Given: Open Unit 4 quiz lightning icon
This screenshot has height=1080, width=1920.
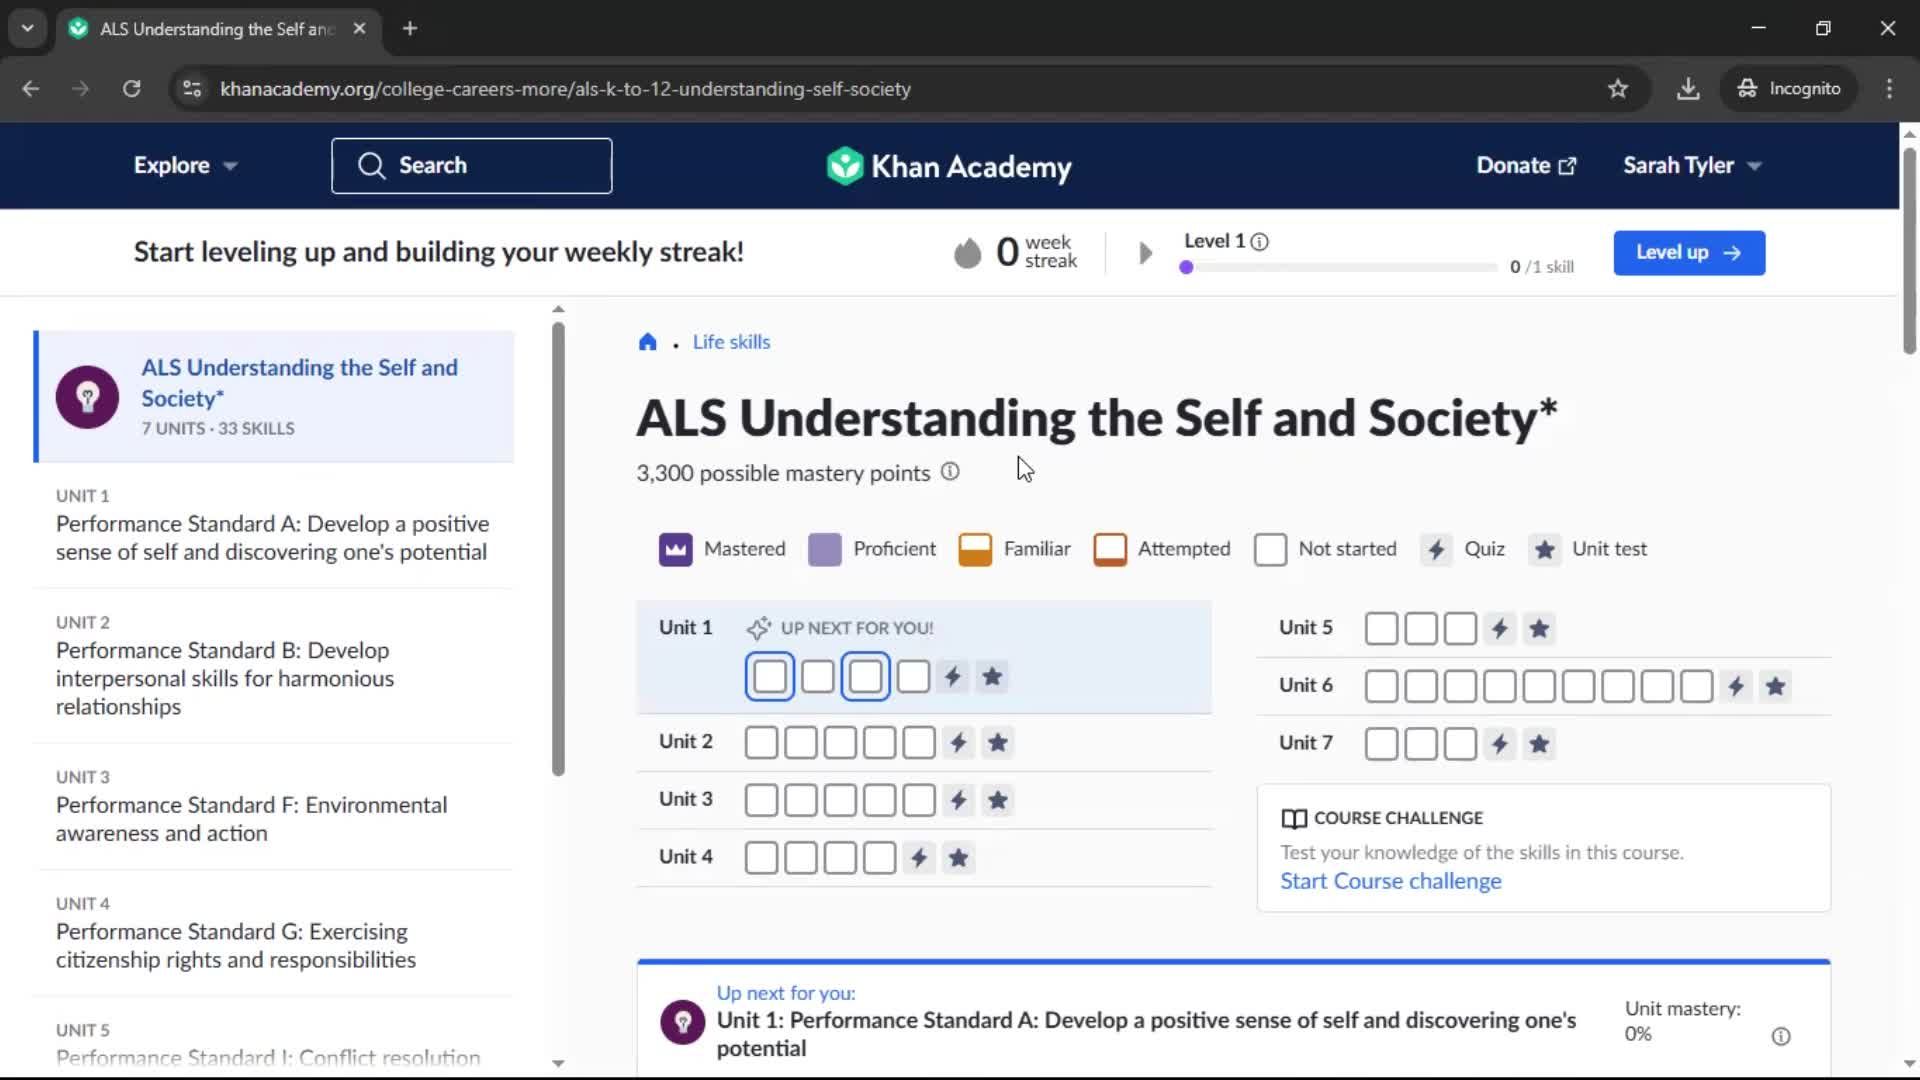Looking at the screenshot, I should (x=919, y=858).
